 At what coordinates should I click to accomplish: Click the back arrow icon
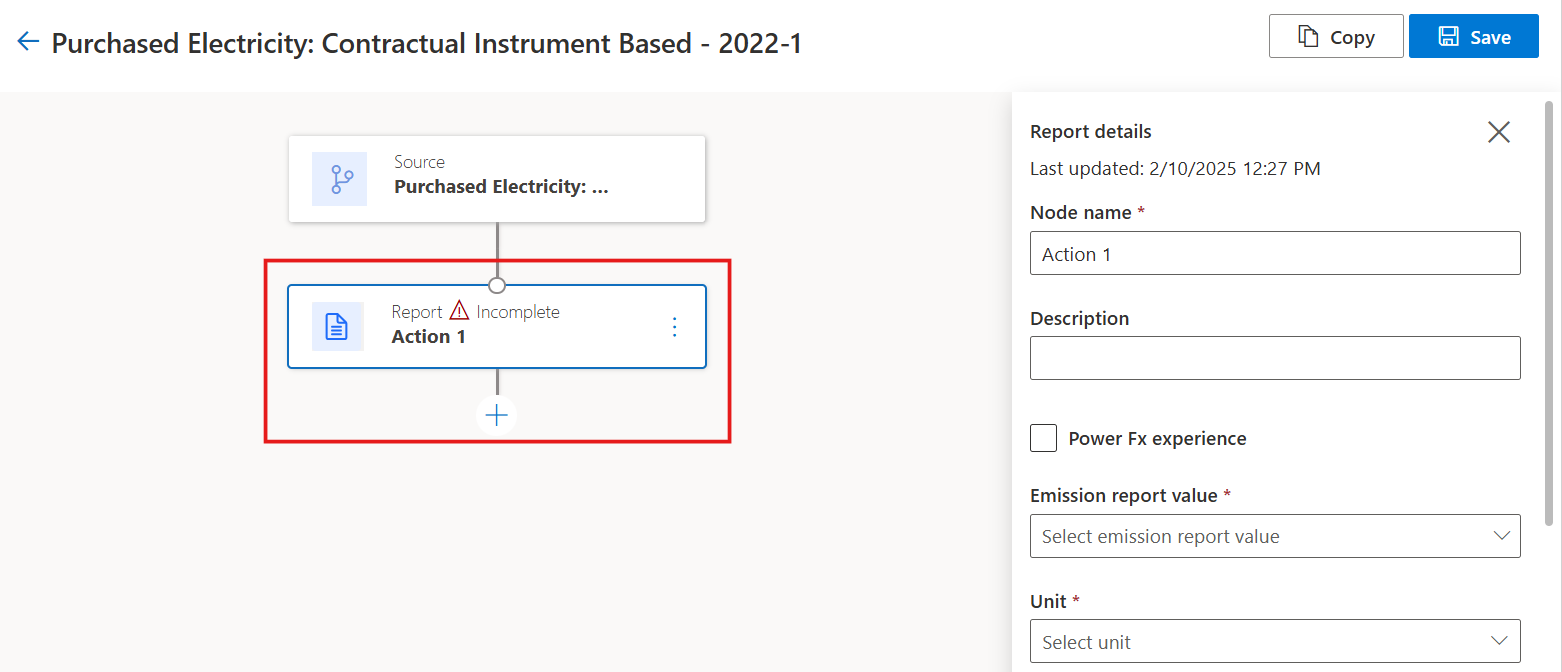[28, 41]
